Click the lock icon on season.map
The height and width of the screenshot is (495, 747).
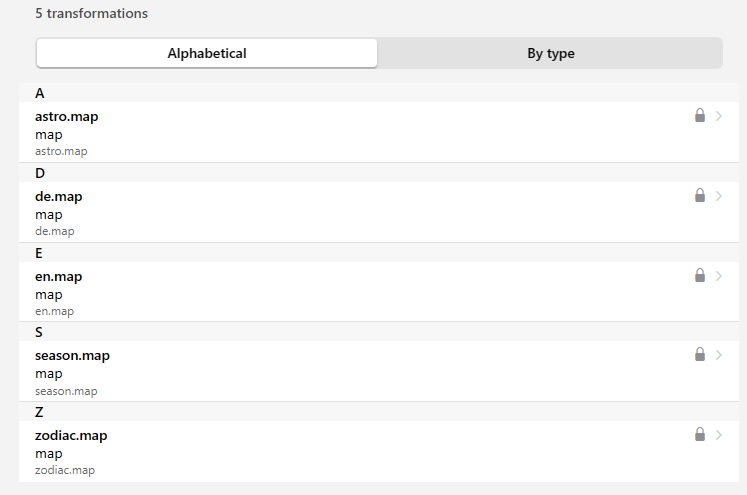(x=700, y=355)
